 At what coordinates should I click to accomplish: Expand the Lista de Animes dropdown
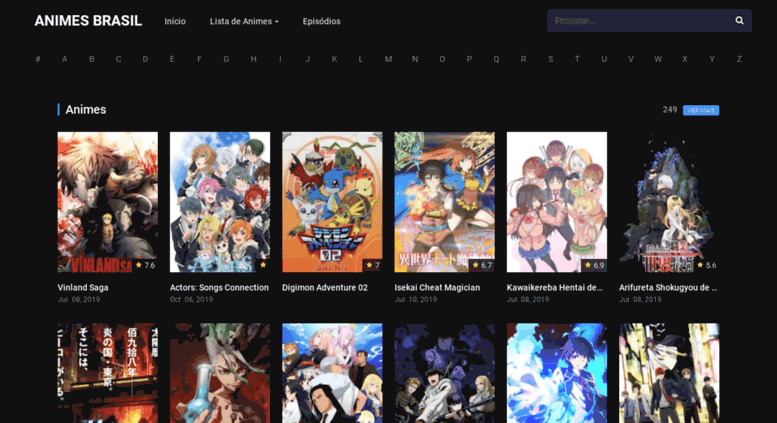click(244, 21)
